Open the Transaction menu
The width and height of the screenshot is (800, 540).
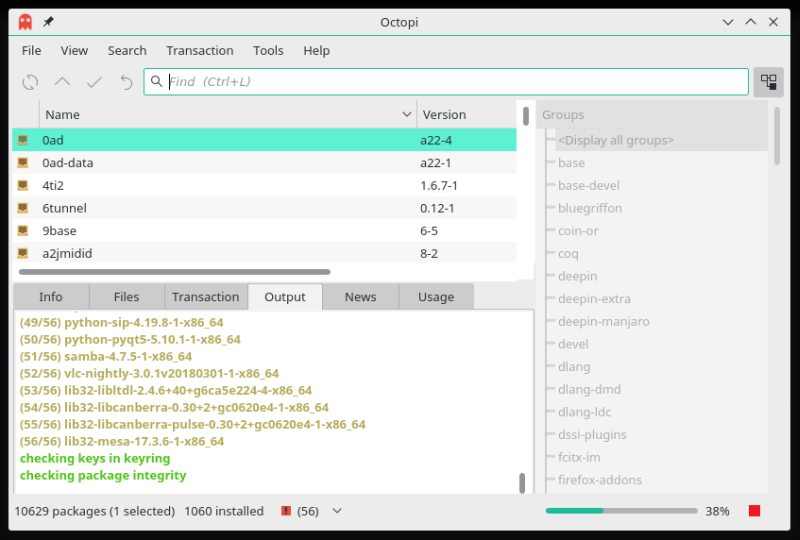coord(199,51)
